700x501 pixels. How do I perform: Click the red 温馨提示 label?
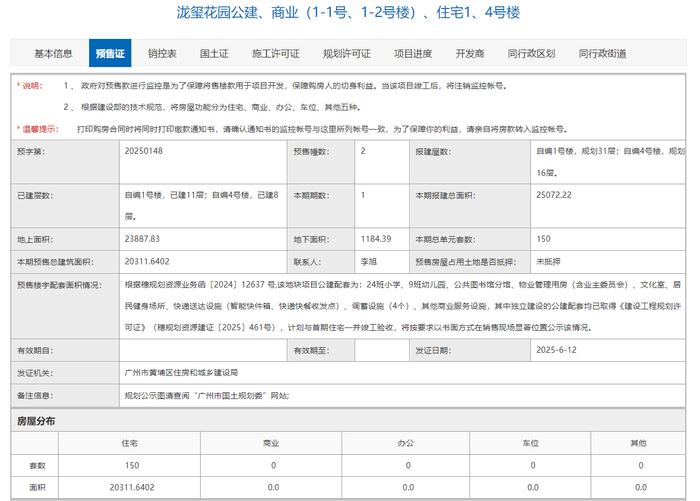click(x=38, y=129)
